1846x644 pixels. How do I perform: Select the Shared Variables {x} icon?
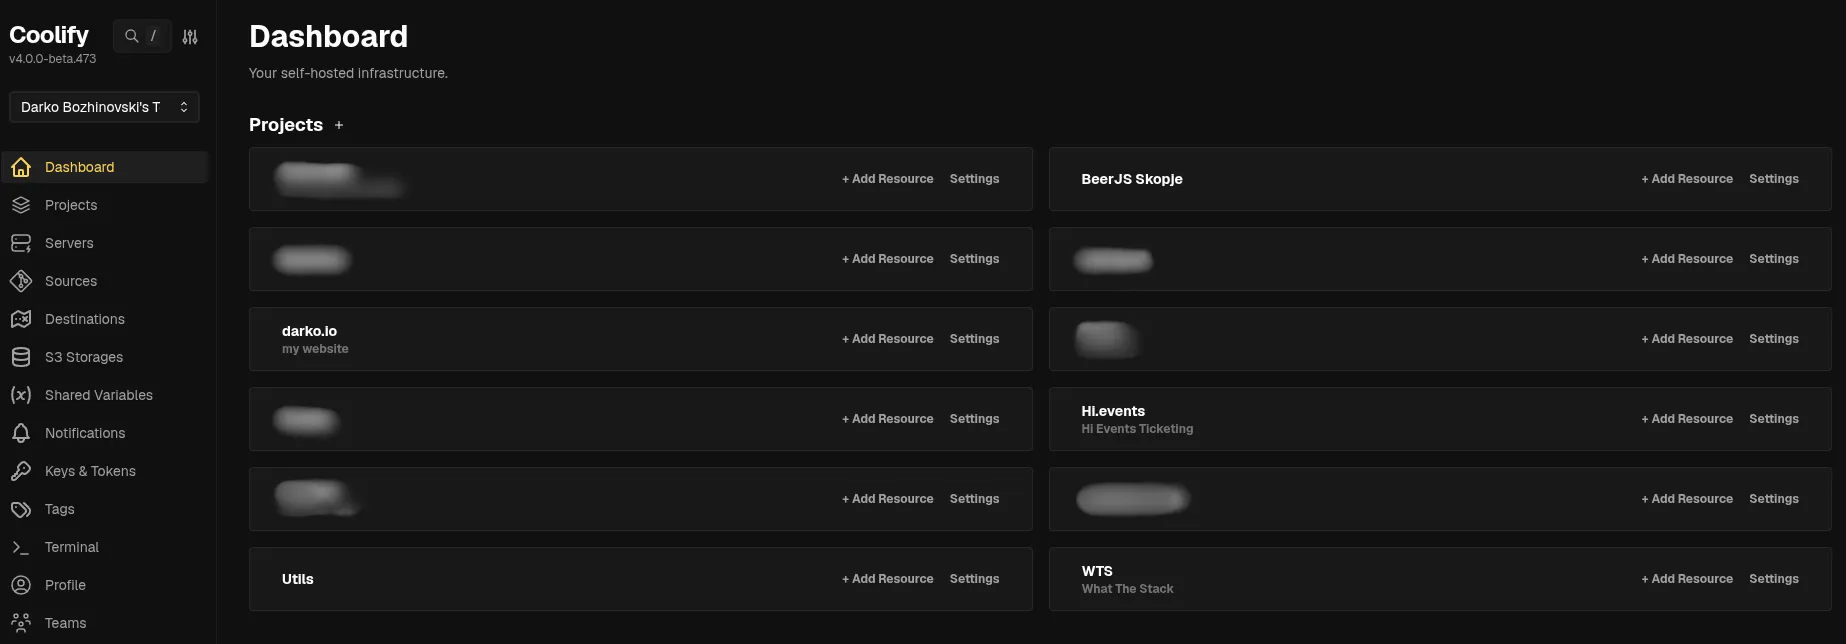click(x=21, y=394)
